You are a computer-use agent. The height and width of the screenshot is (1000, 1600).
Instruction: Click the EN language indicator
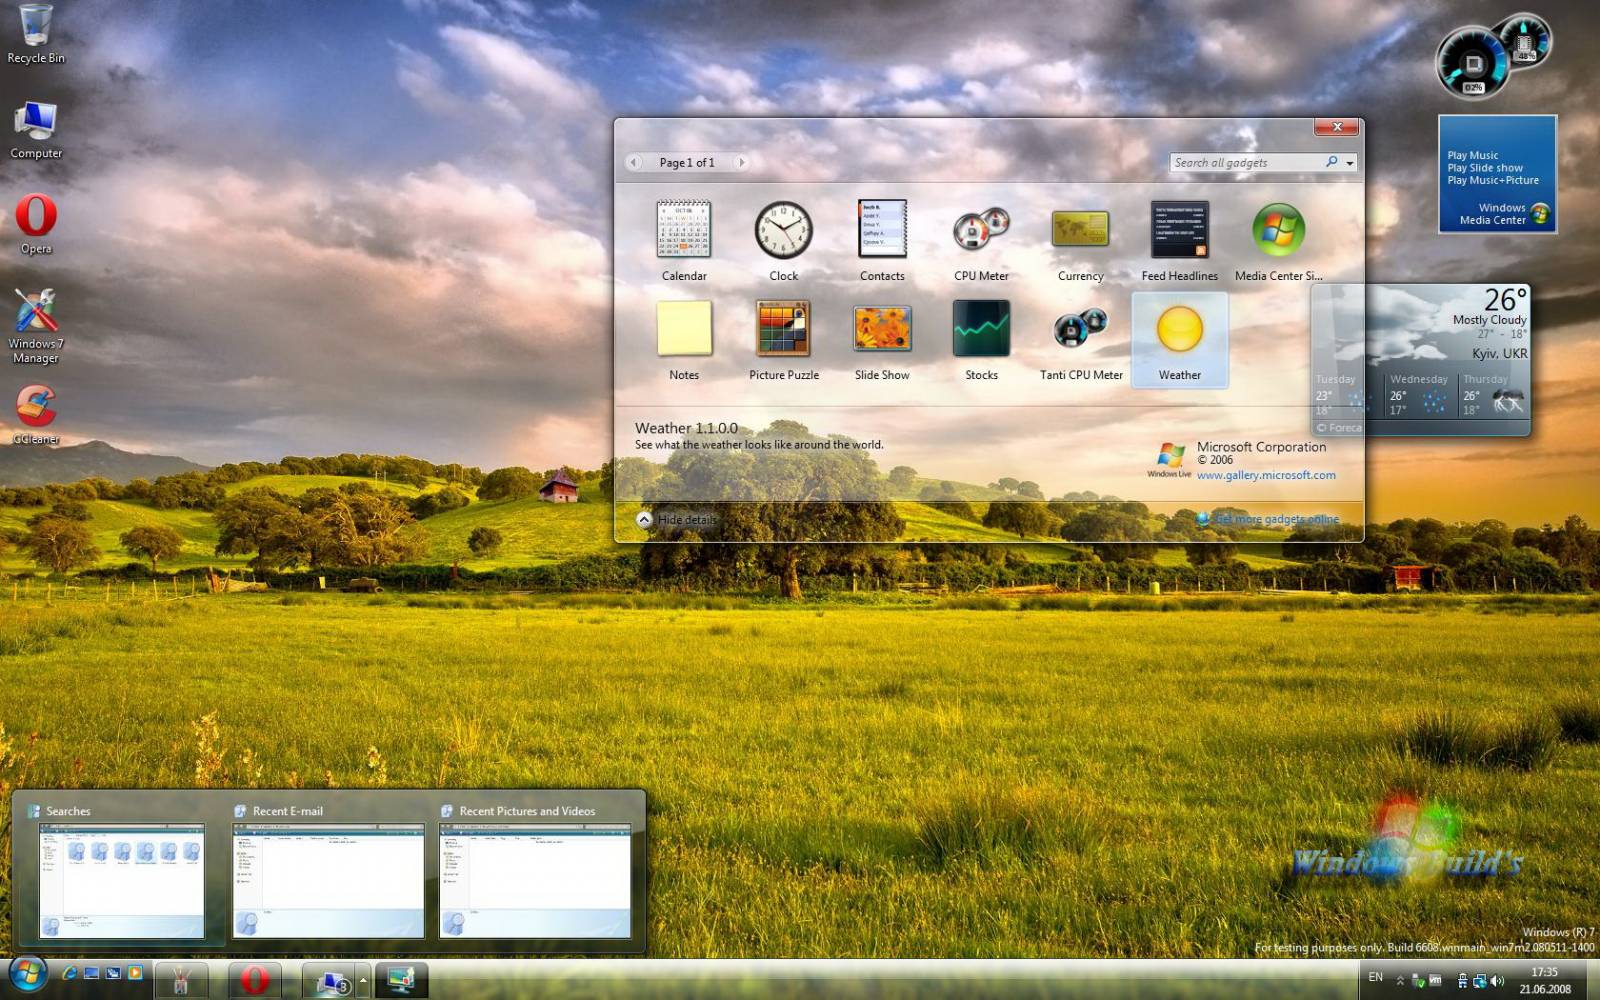pyautogui.click(x=1376, y=977)
